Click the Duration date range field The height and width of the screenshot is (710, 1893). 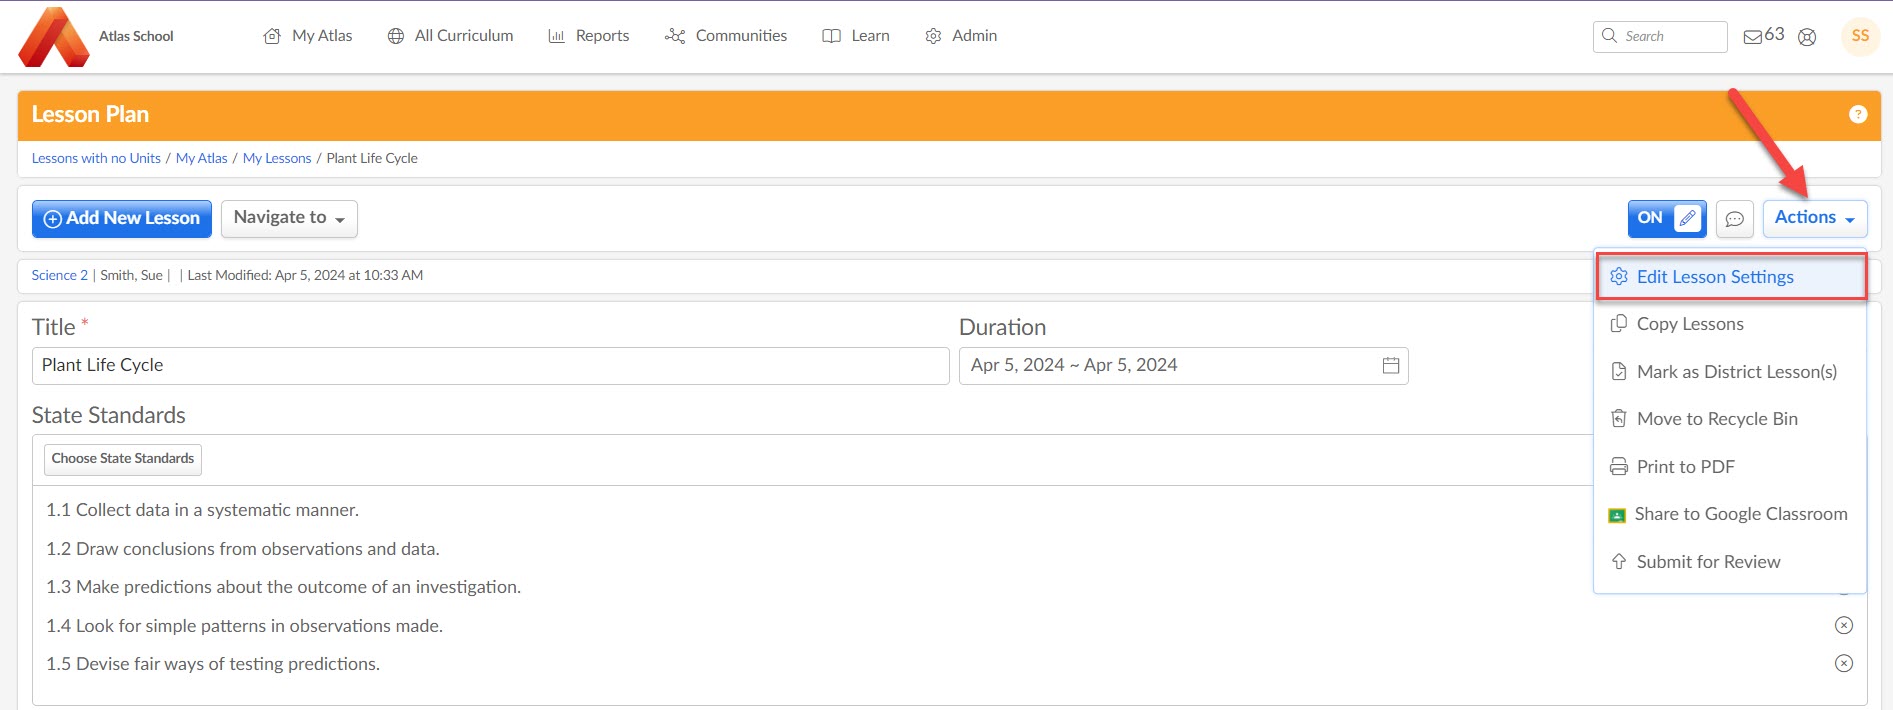point(1183,366)
